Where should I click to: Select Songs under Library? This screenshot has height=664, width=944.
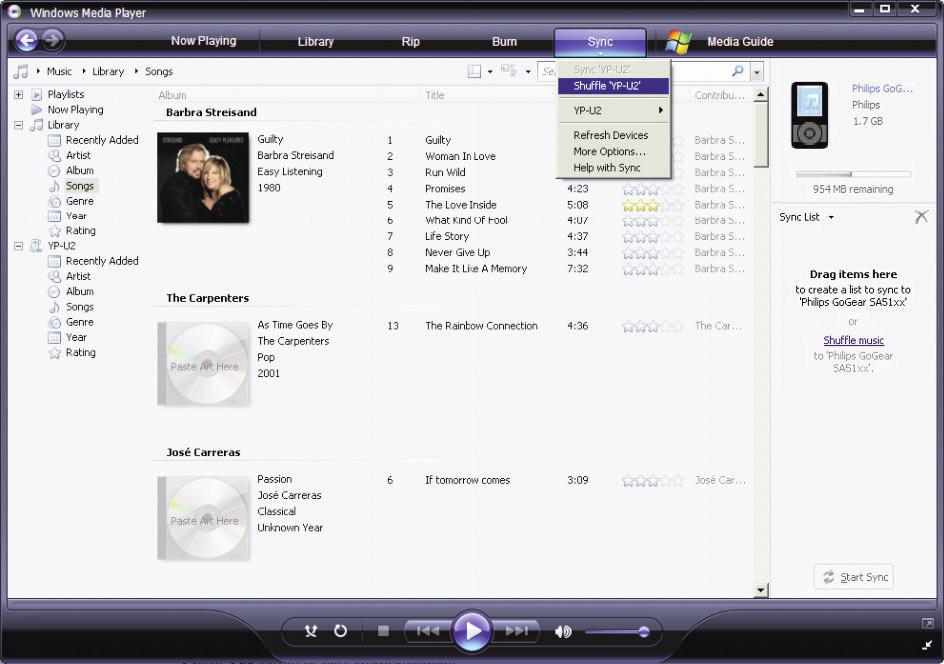pos(79,186)
